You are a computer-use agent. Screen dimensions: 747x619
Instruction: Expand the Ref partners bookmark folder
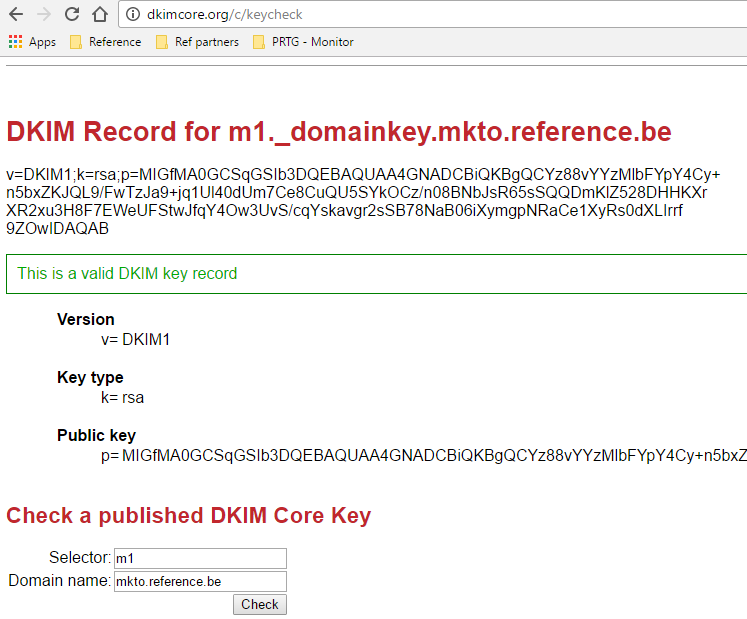point(197,42)
